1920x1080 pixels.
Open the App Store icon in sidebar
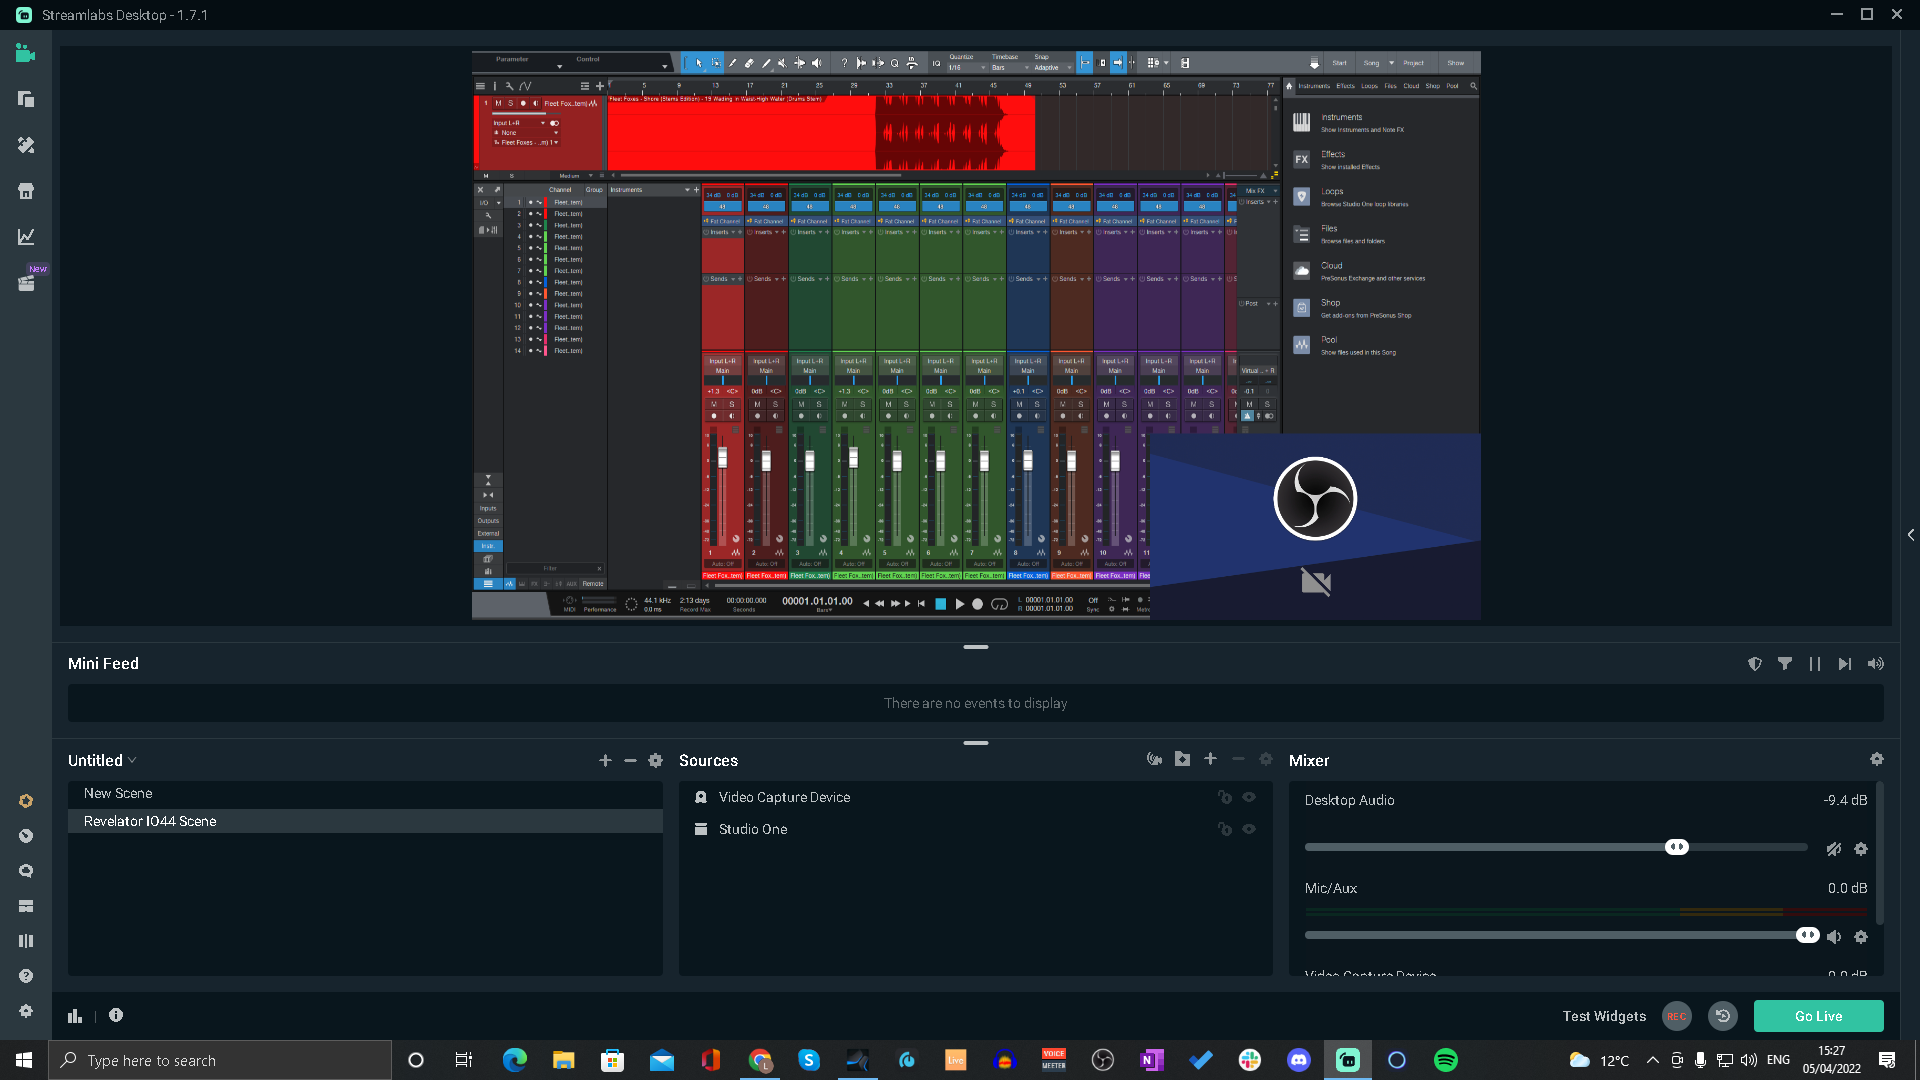point(26,191)
